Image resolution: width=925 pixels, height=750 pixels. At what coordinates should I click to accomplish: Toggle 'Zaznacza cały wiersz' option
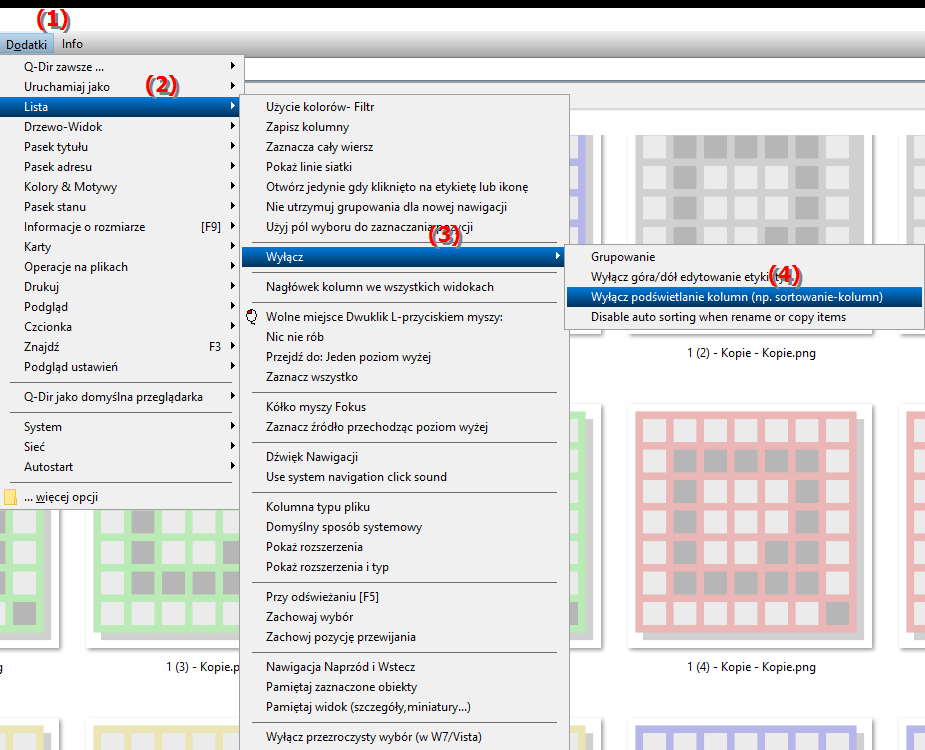(404, 147)
